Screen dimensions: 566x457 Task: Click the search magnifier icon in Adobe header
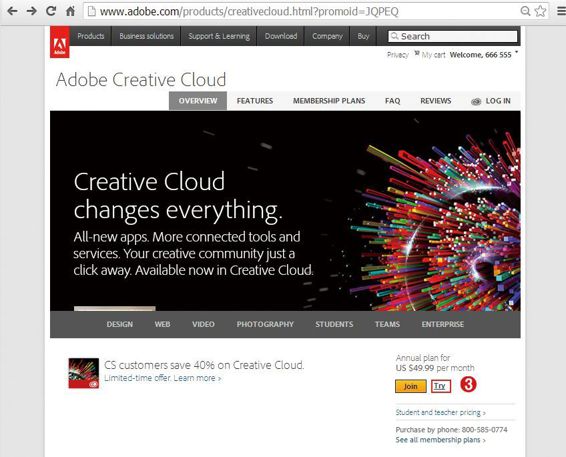click(x=395, y=36)
